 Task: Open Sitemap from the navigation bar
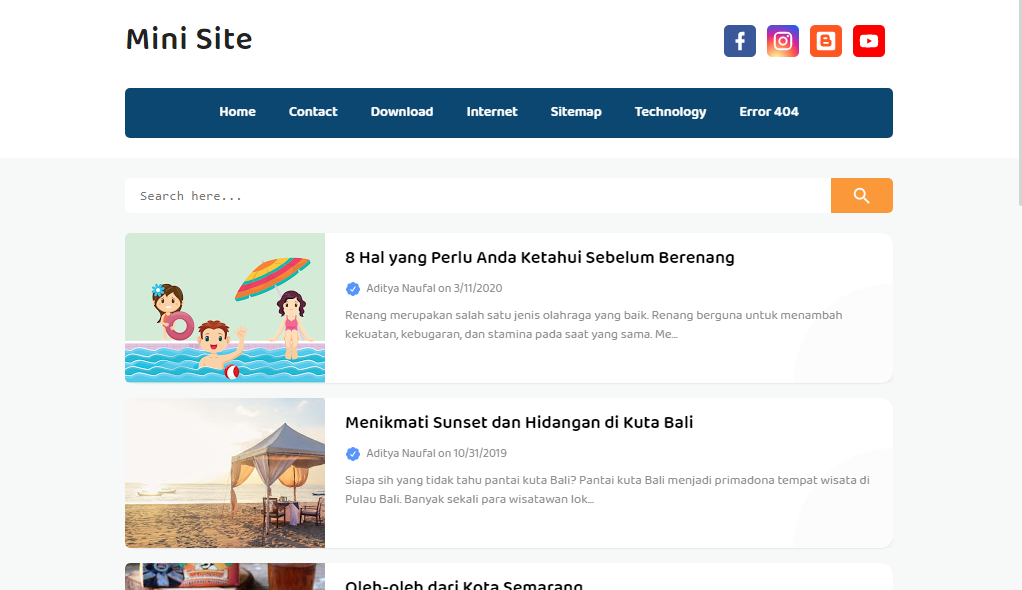pyautogui.click(x=576, y=111)
